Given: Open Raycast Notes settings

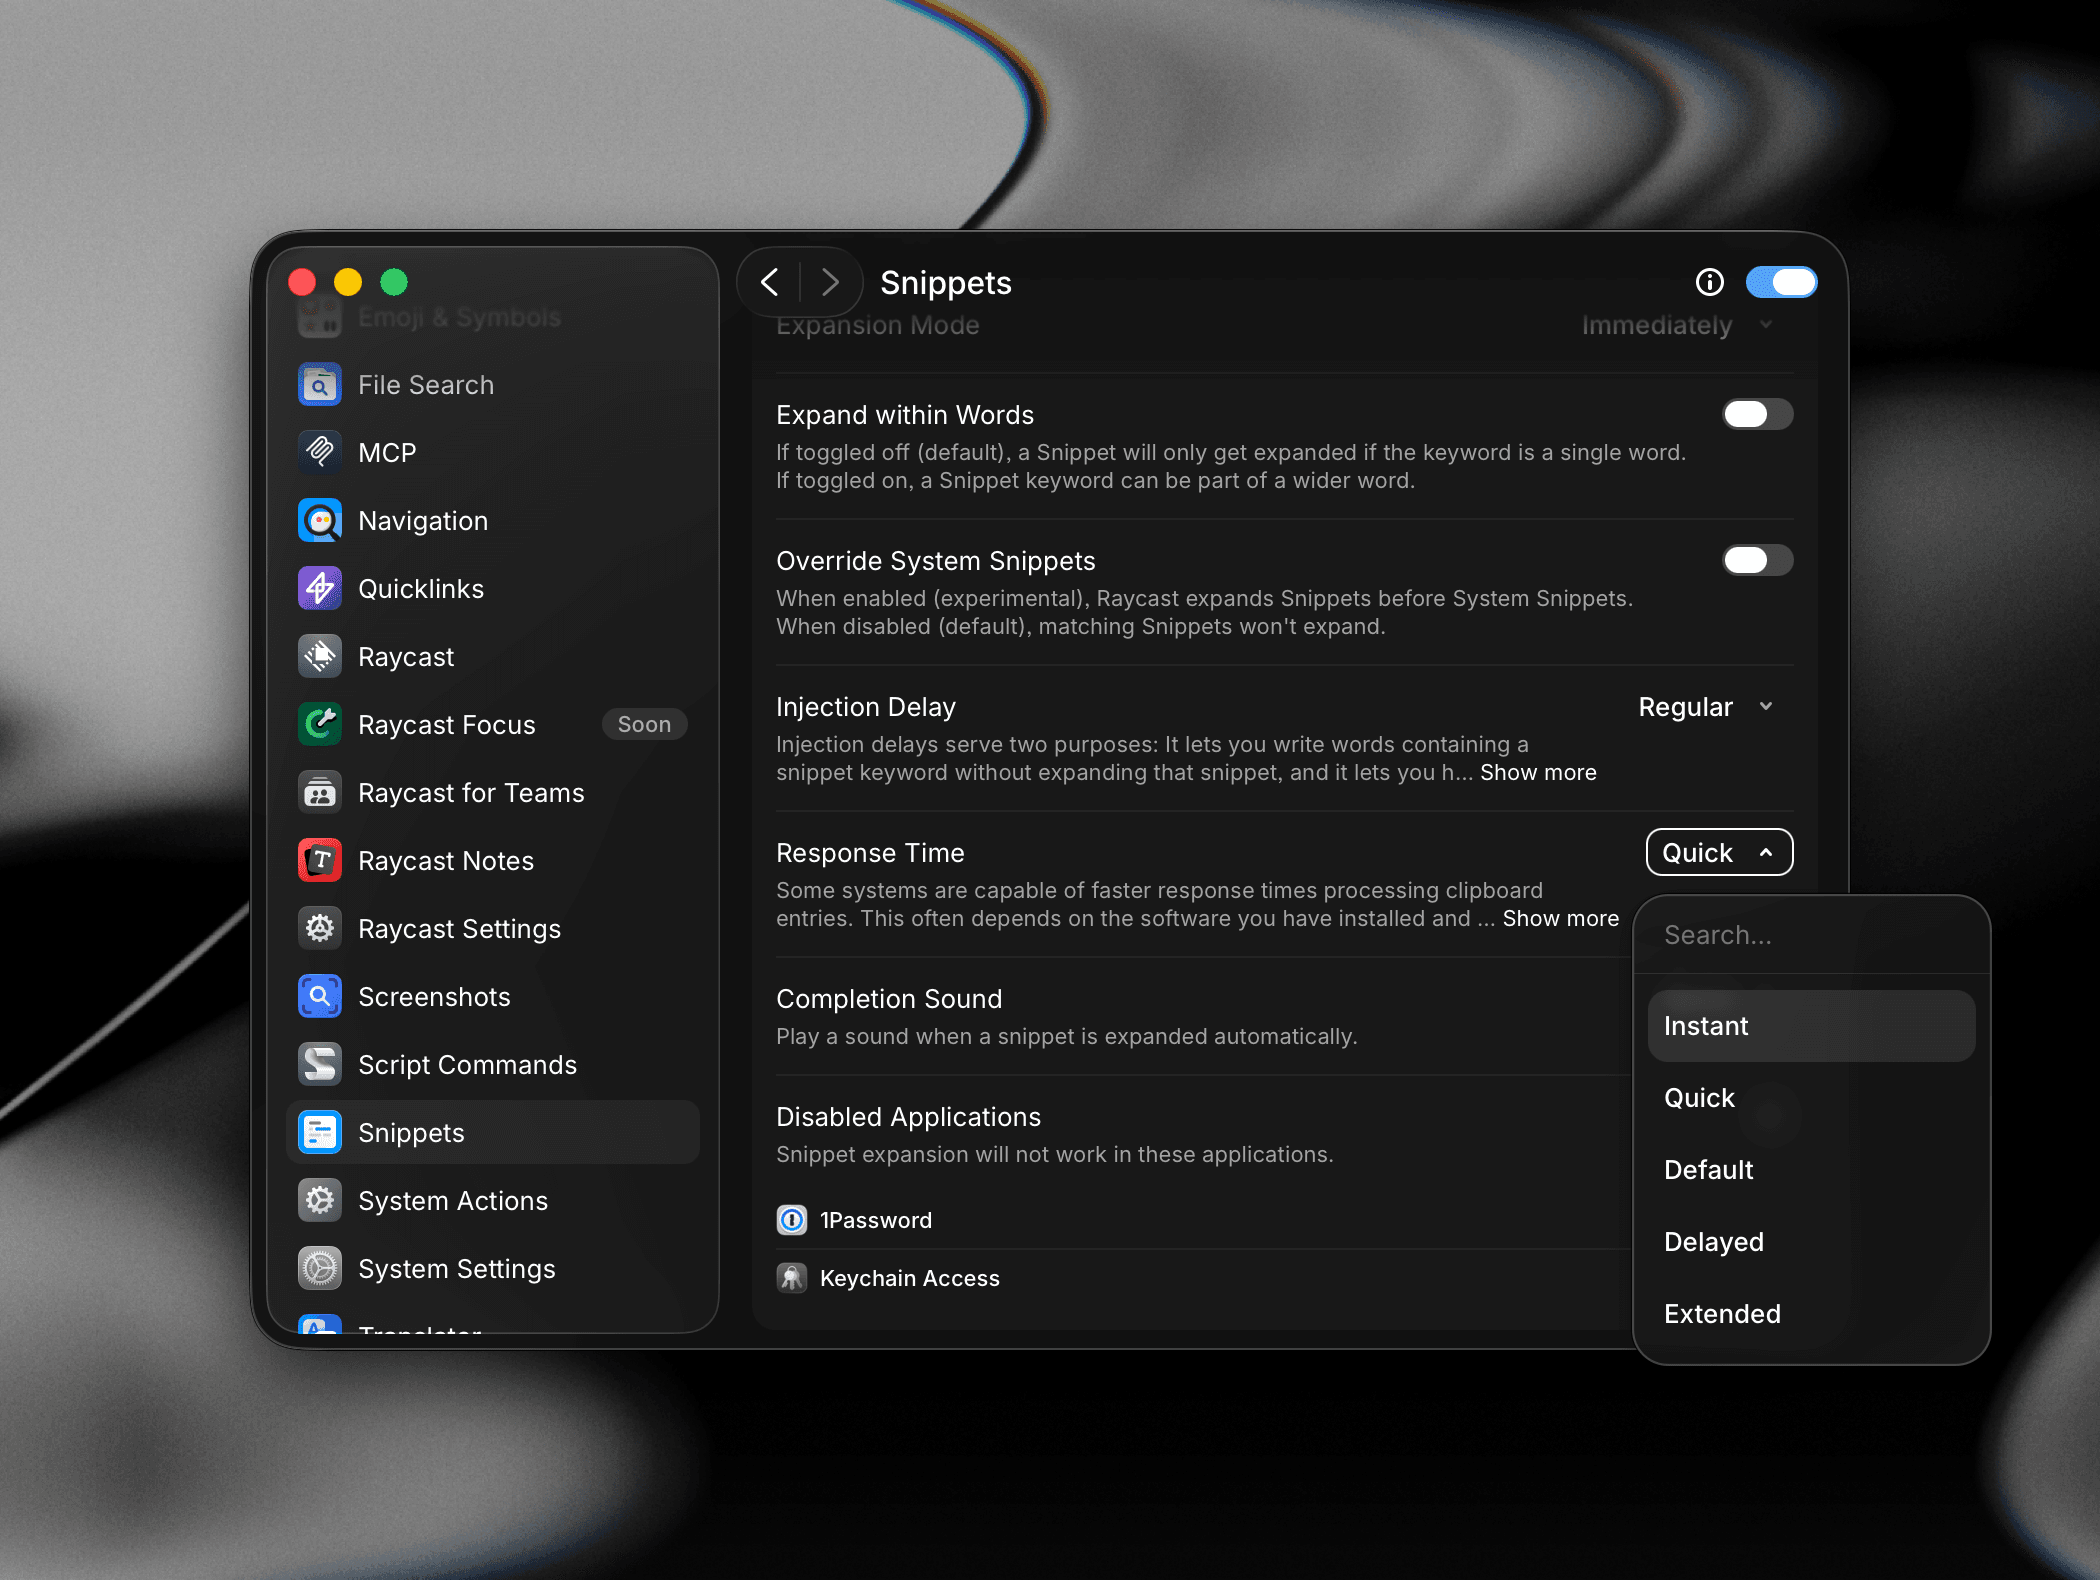Looking at the screenshot, I should [x=493, y=861].
